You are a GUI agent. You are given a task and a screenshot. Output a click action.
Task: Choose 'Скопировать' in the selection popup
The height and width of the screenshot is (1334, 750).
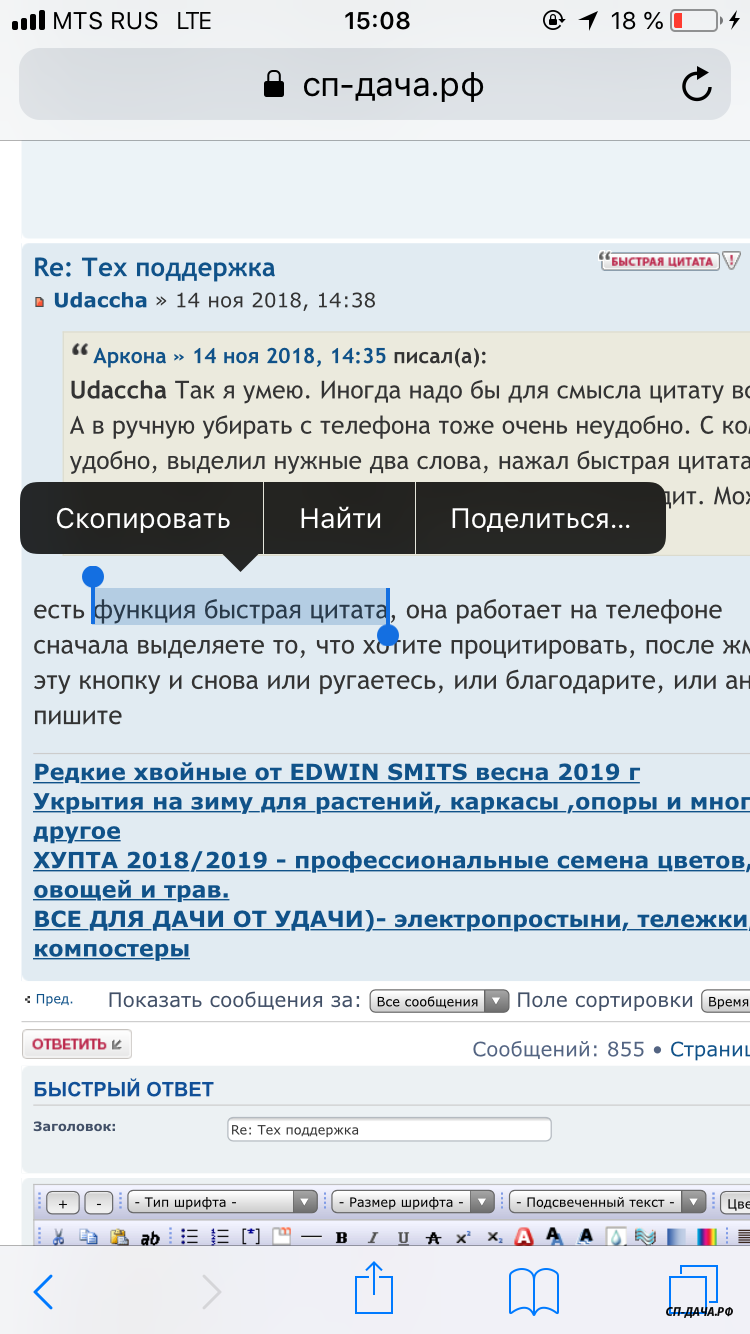[x=143, y=519]
